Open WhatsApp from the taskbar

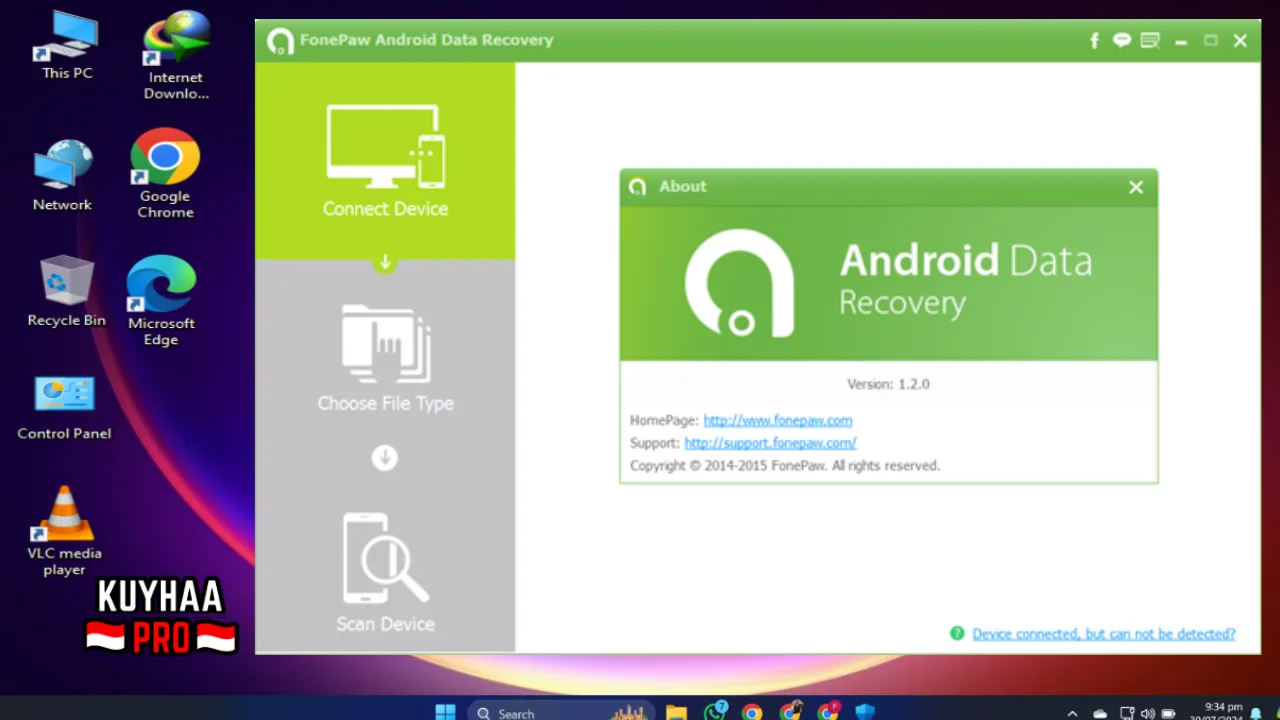pos(715,711)
